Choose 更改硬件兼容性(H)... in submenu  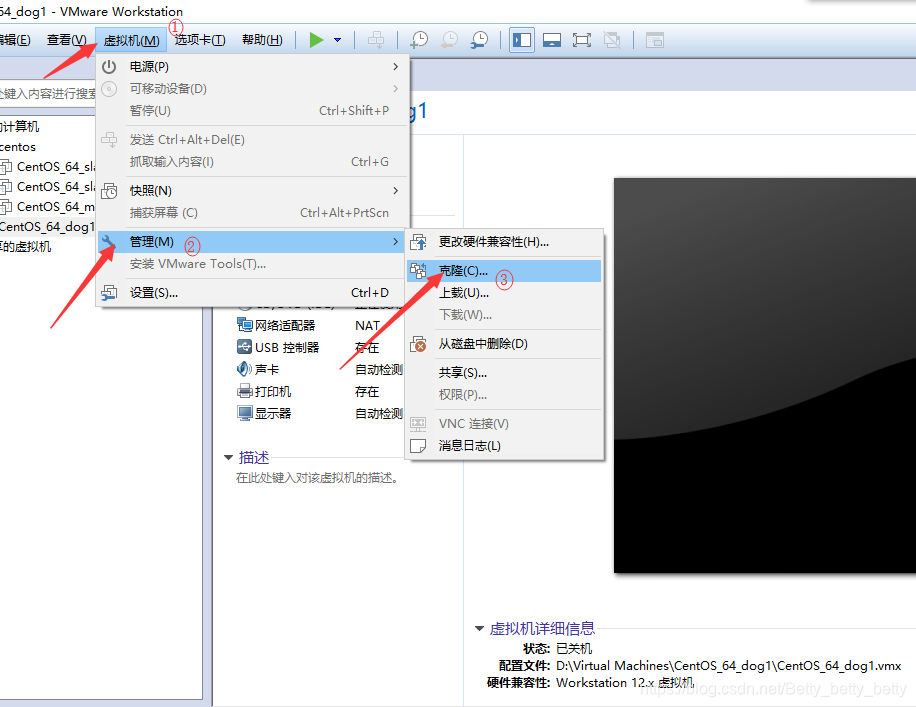click(x=504, y=242)
